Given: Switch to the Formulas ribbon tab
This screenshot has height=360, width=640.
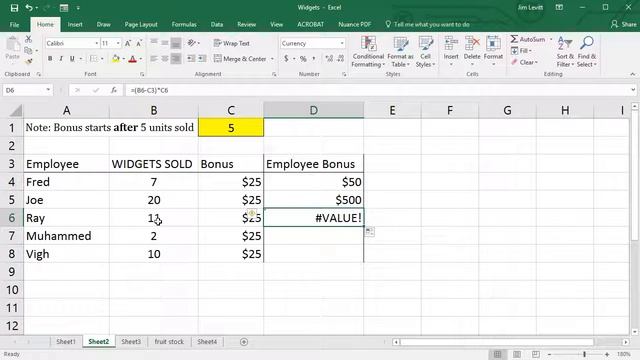Looking at the screenshot, I should 184,24.
